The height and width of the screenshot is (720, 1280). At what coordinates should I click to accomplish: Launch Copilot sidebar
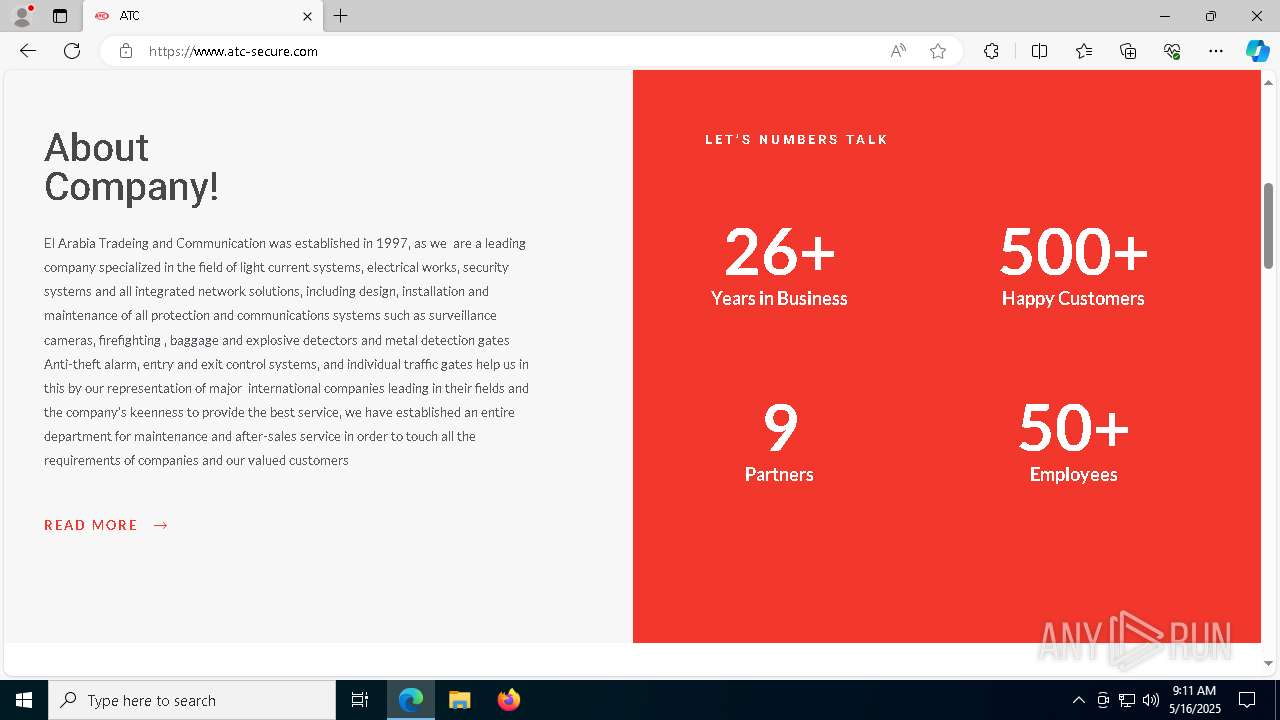pos(1258,51)
